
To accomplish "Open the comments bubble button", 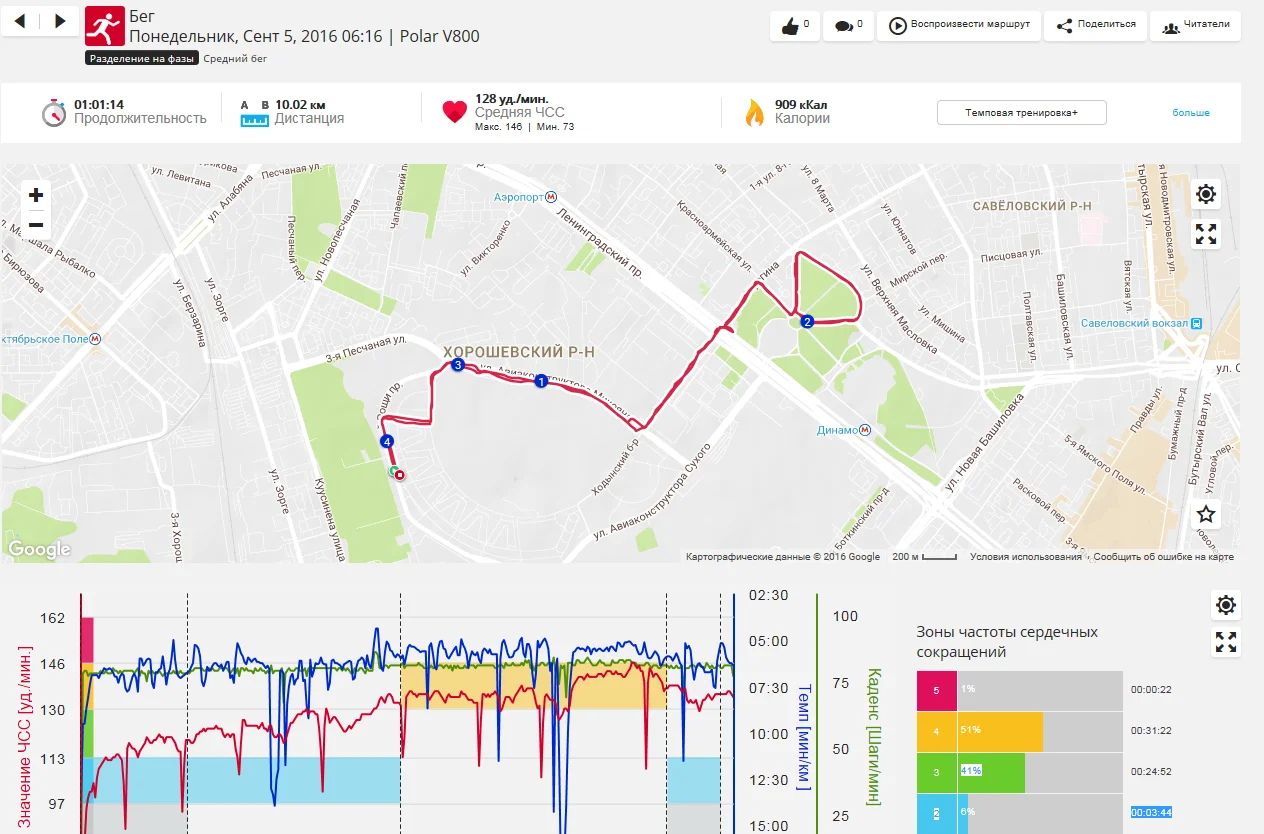I will [848, 26].
